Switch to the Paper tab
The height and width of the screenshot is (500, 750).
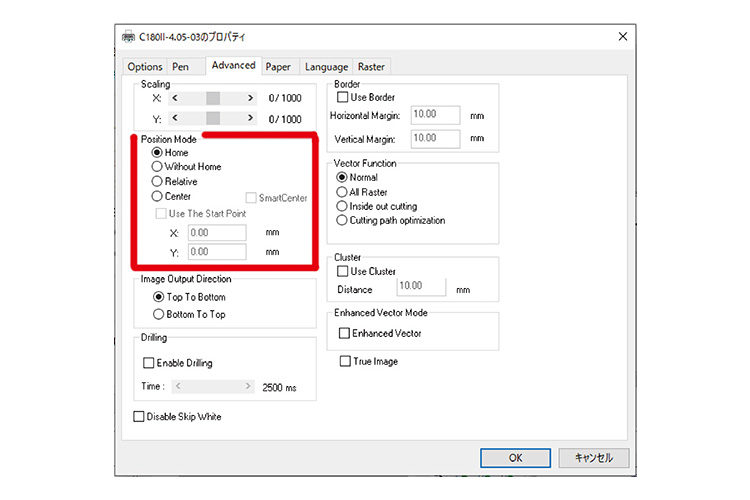(278, 67)
